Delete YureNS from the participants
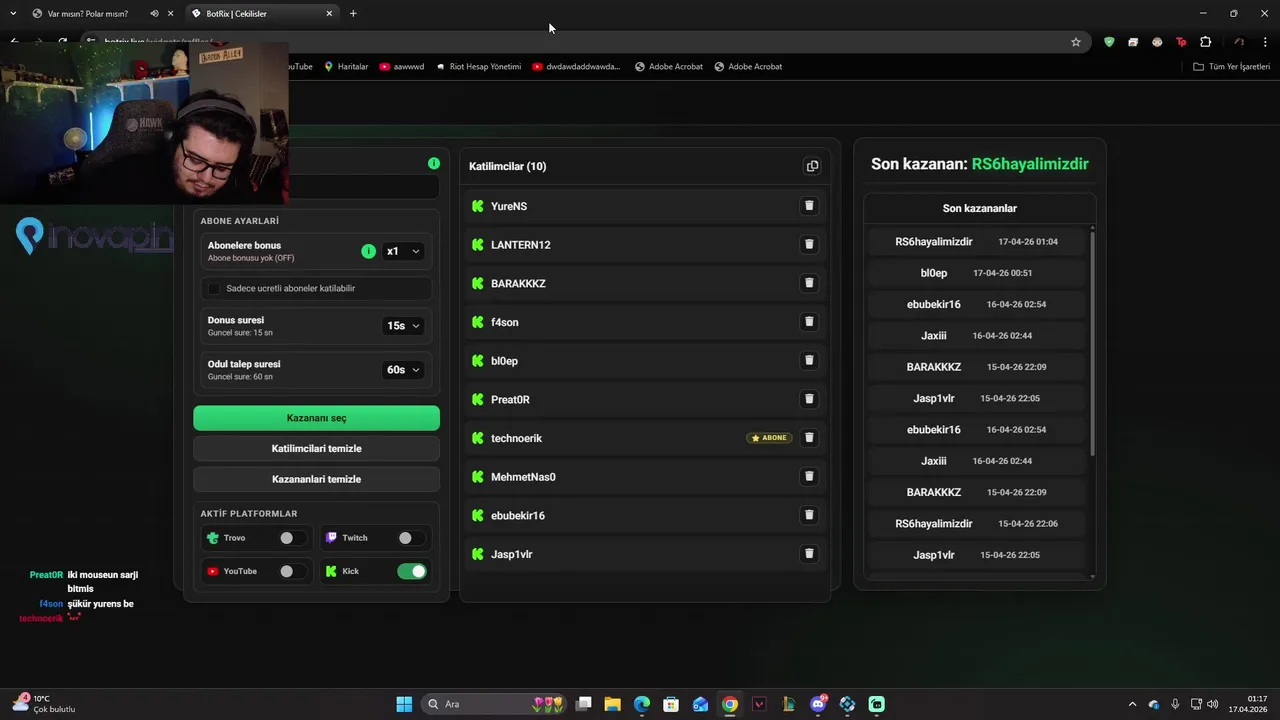The height and width of the screenshot is (720, 1280). pyautogui.click(x=809, y=206)
